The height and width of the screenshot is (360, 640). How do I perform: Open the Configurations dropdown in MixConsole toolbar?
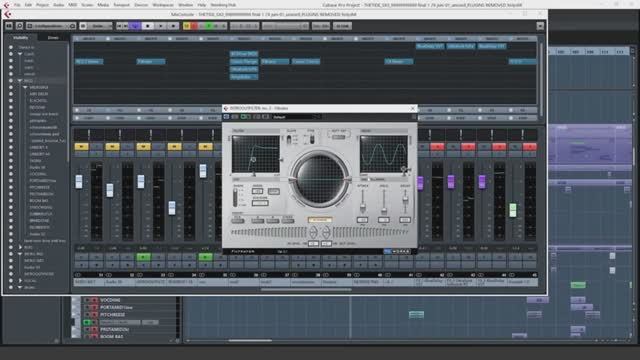[x=51, y=26]
